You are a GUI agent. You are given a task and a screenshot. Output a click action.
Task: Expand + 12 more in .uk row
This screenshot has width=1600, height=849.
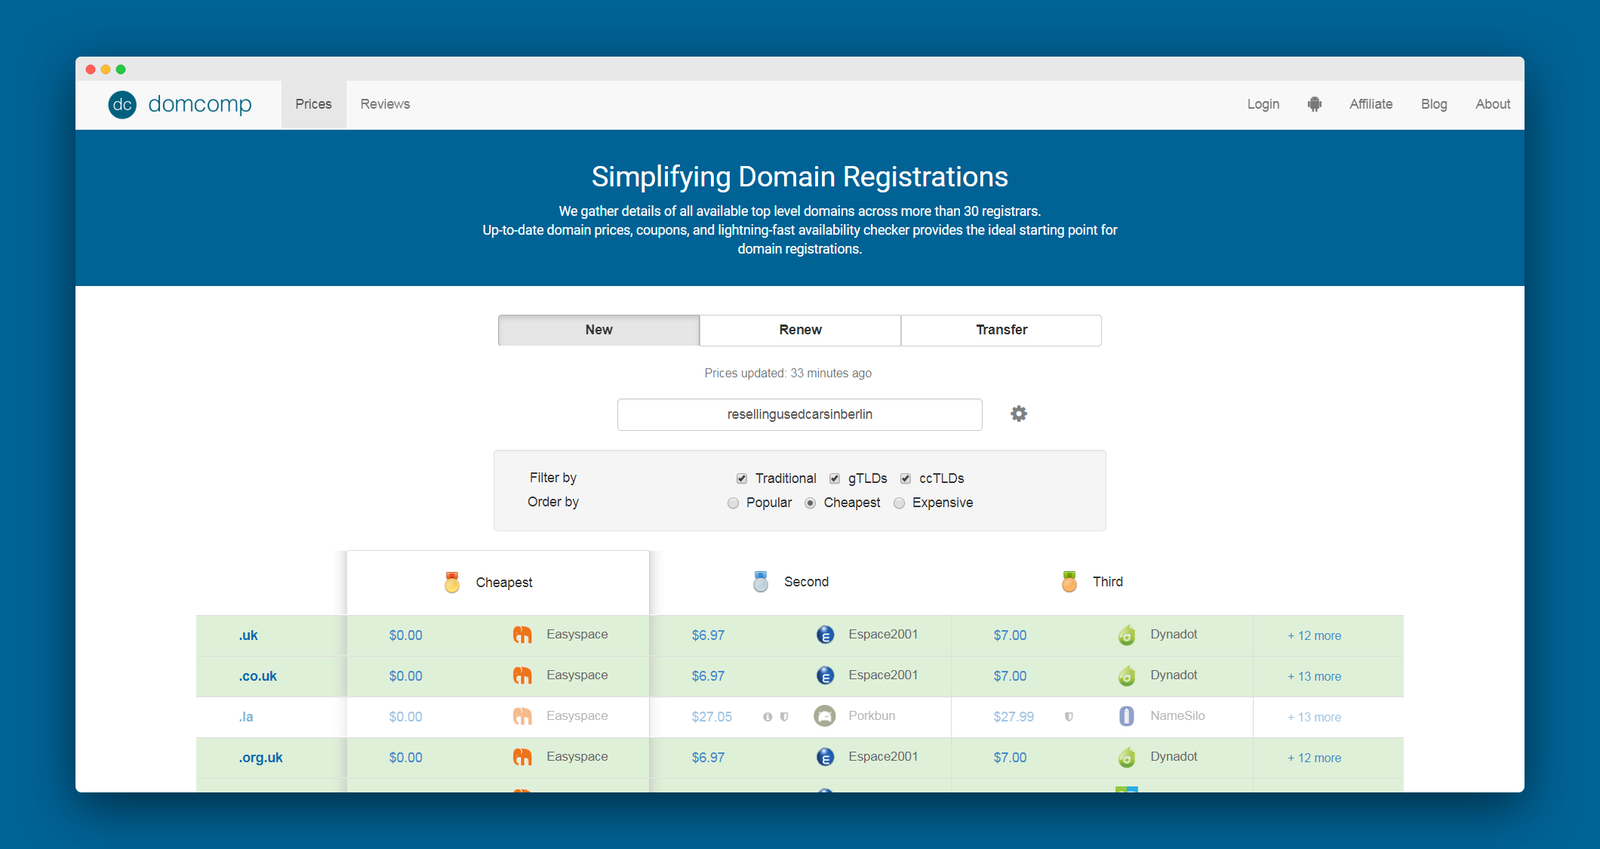1314,636
